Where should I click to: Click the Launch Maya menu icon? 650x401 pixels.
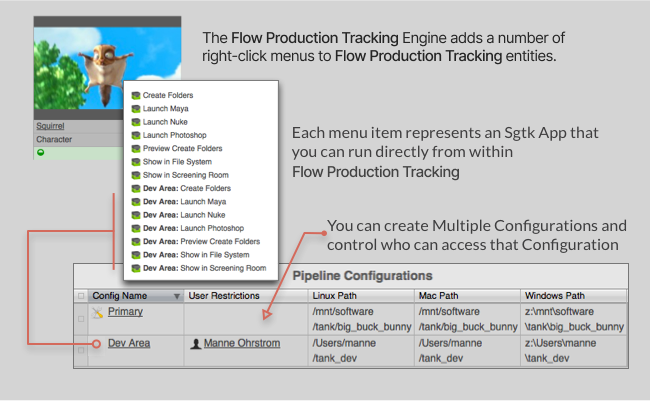[x=136, y=108]
